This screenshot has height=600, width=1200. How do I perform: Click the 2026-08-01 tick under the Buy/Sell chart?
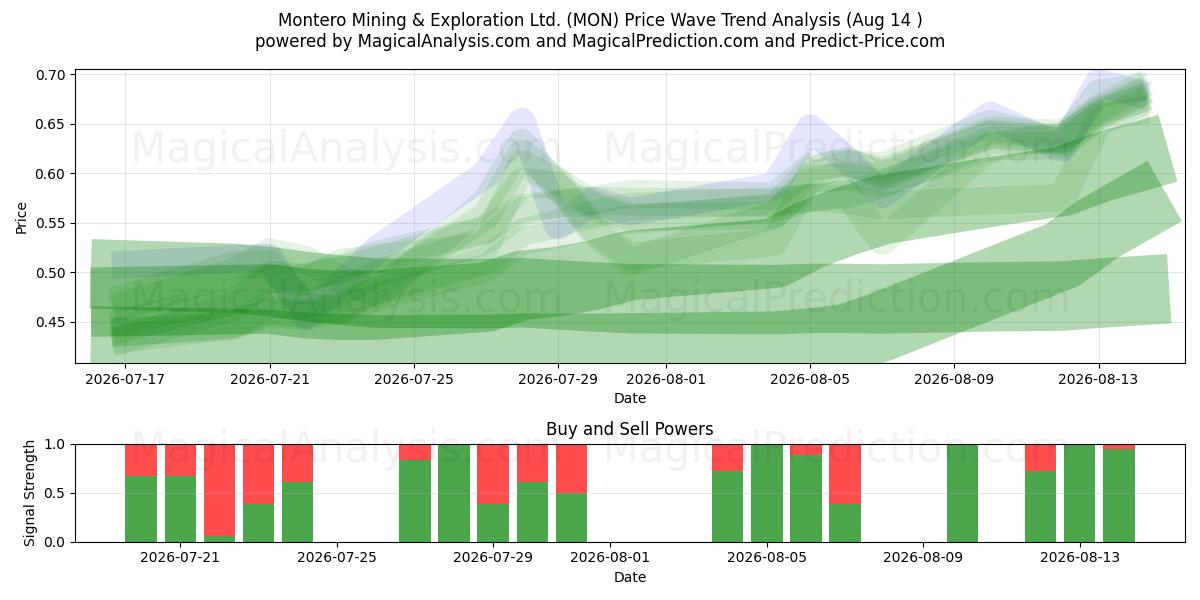(x=610, y=558)
